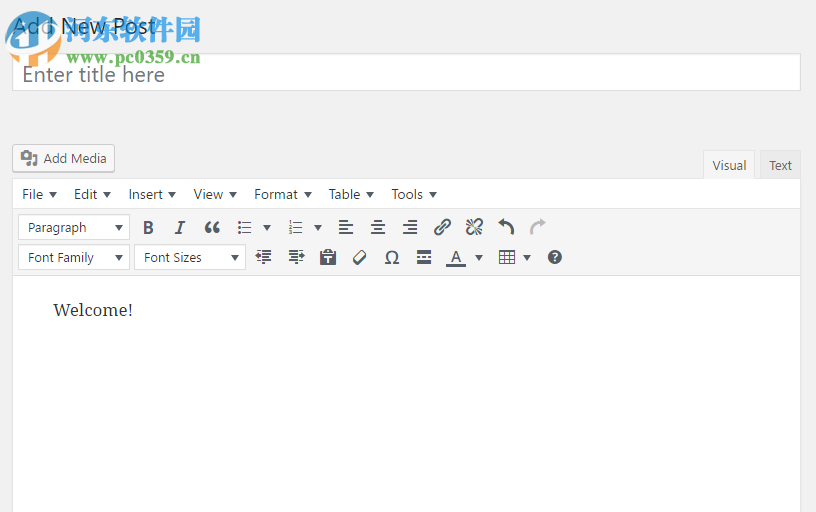Click the Add Media button
The width and height of the screenshot is (816, 512).
pos(63,158)
